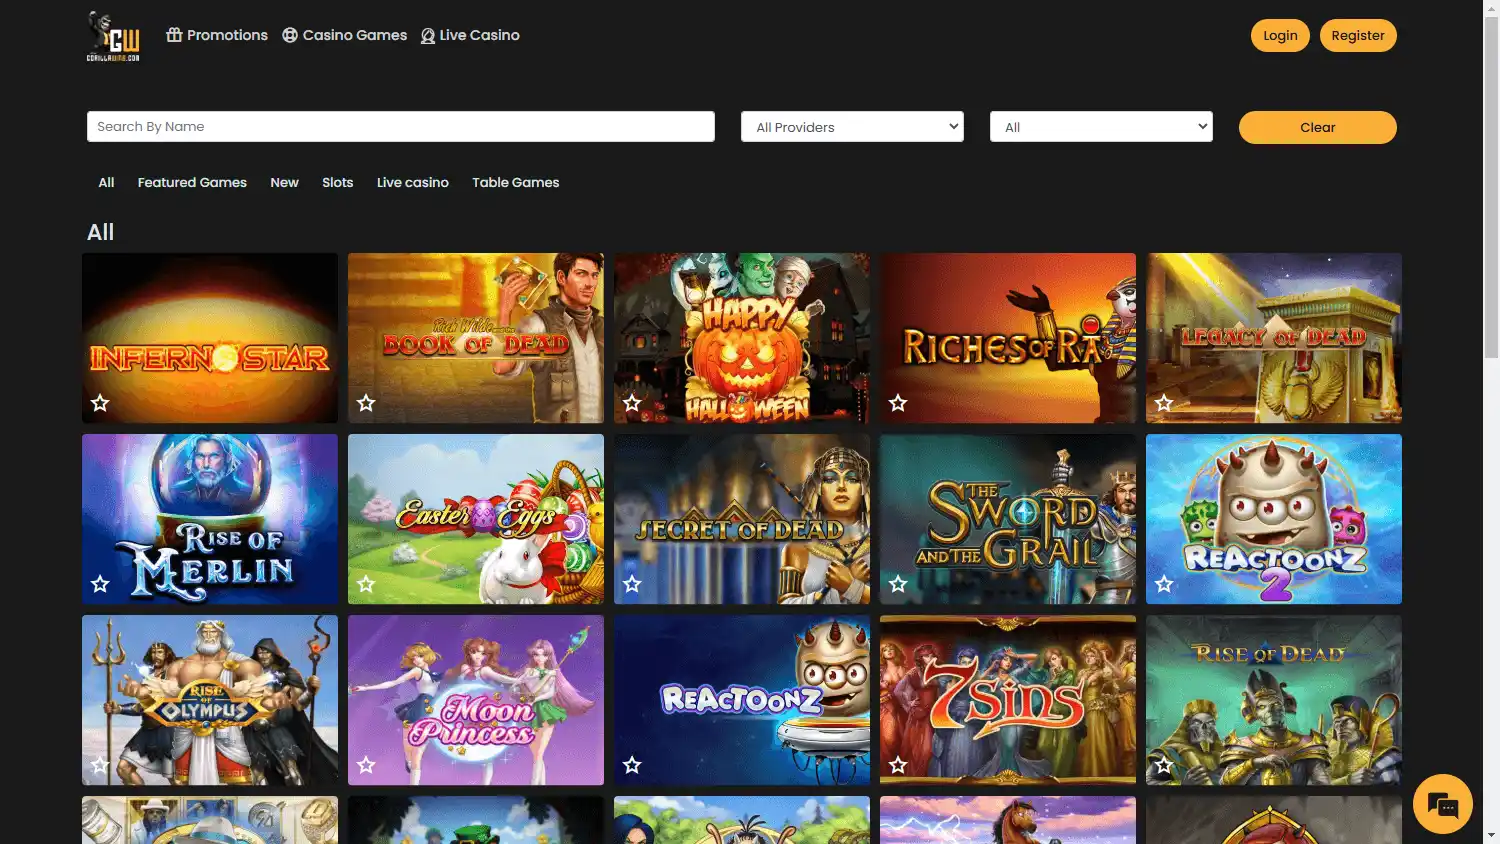This screenshot has height=844, width=1500.
Task: Expand the All Providers dropdown
Action: (x=852, y=127)
